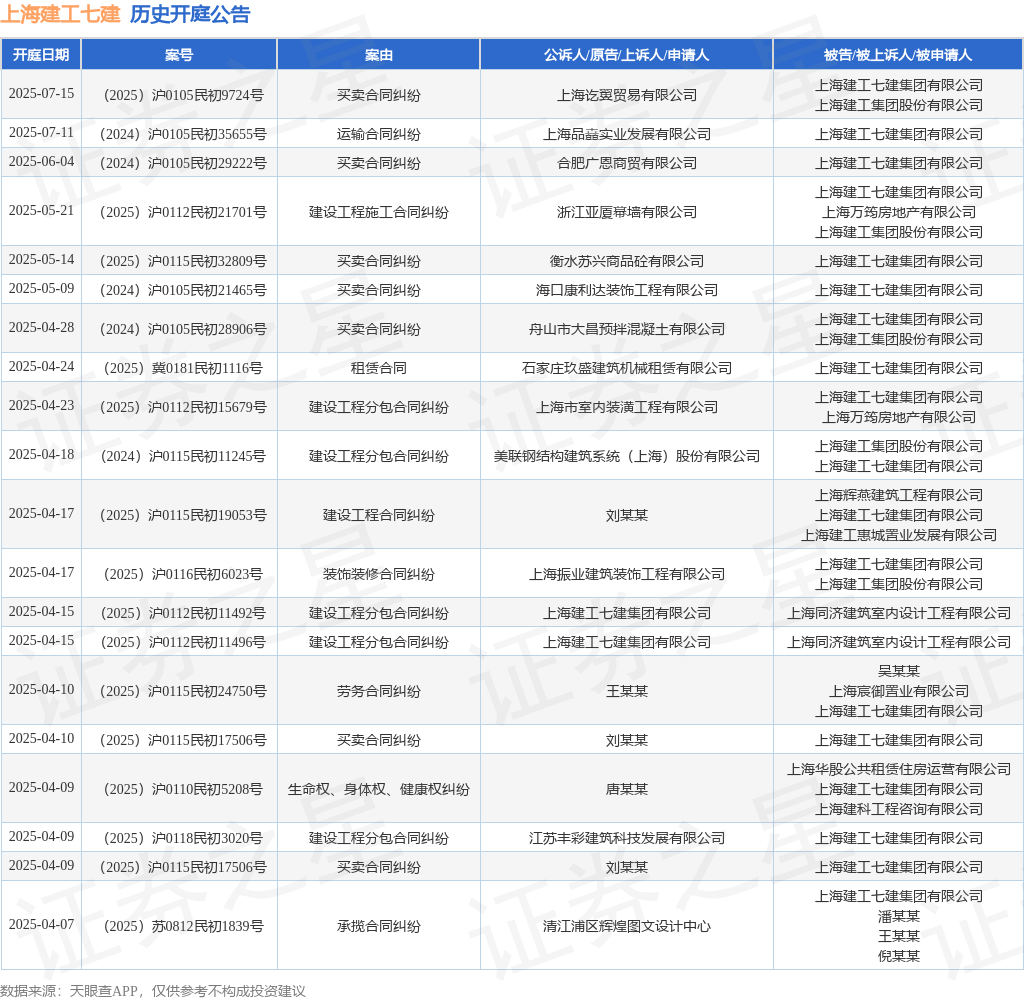The height and width of the screenshot is (1000, 1024).
Task: Select the date 2025-07-15
Action: [41, 93]
